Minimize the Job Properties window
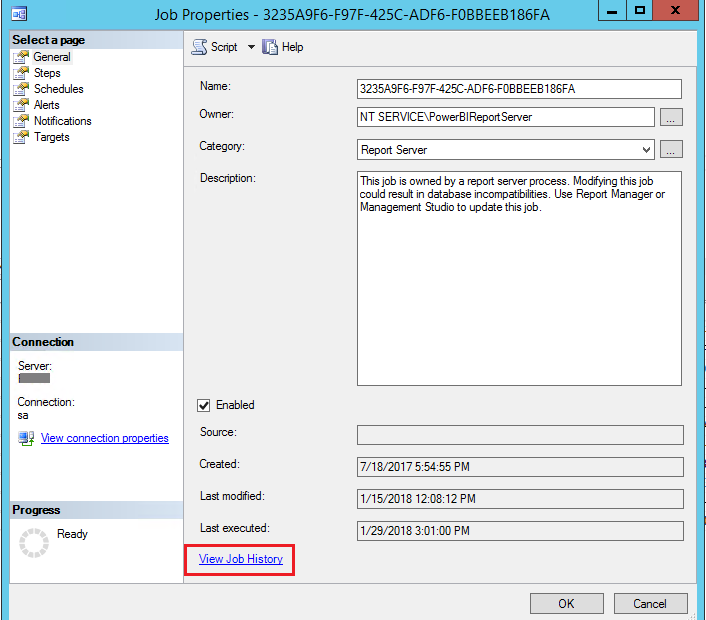The height and width of the screenshot is (620, 706). pos(612,10)
